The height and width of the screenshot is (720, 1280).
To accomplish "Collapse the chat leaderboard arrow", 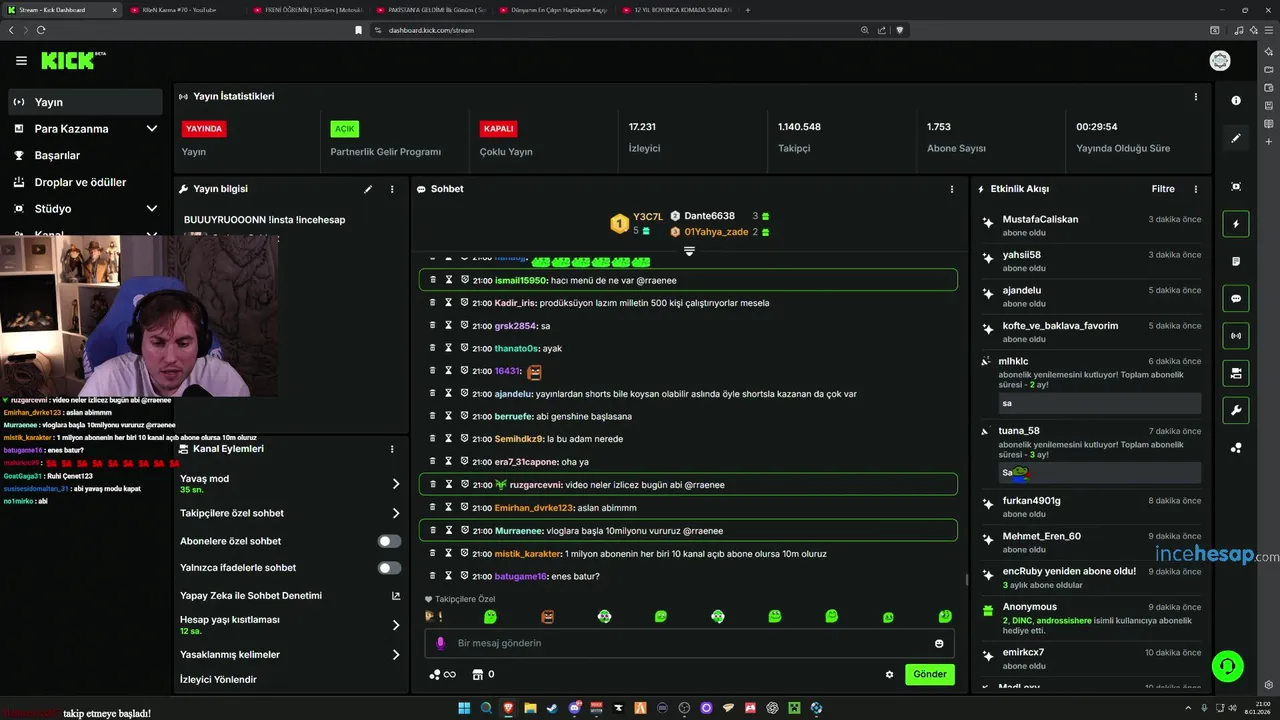I will tap(689, 251).
